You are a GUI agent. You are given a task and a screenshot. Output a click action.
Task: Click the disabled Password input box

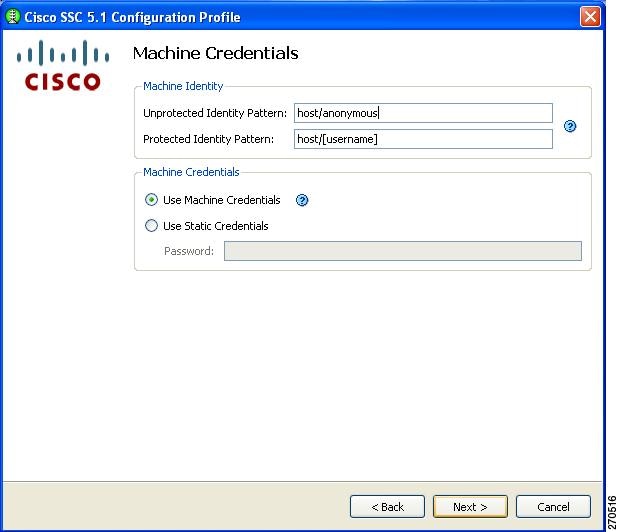click(x=402, y=251)
